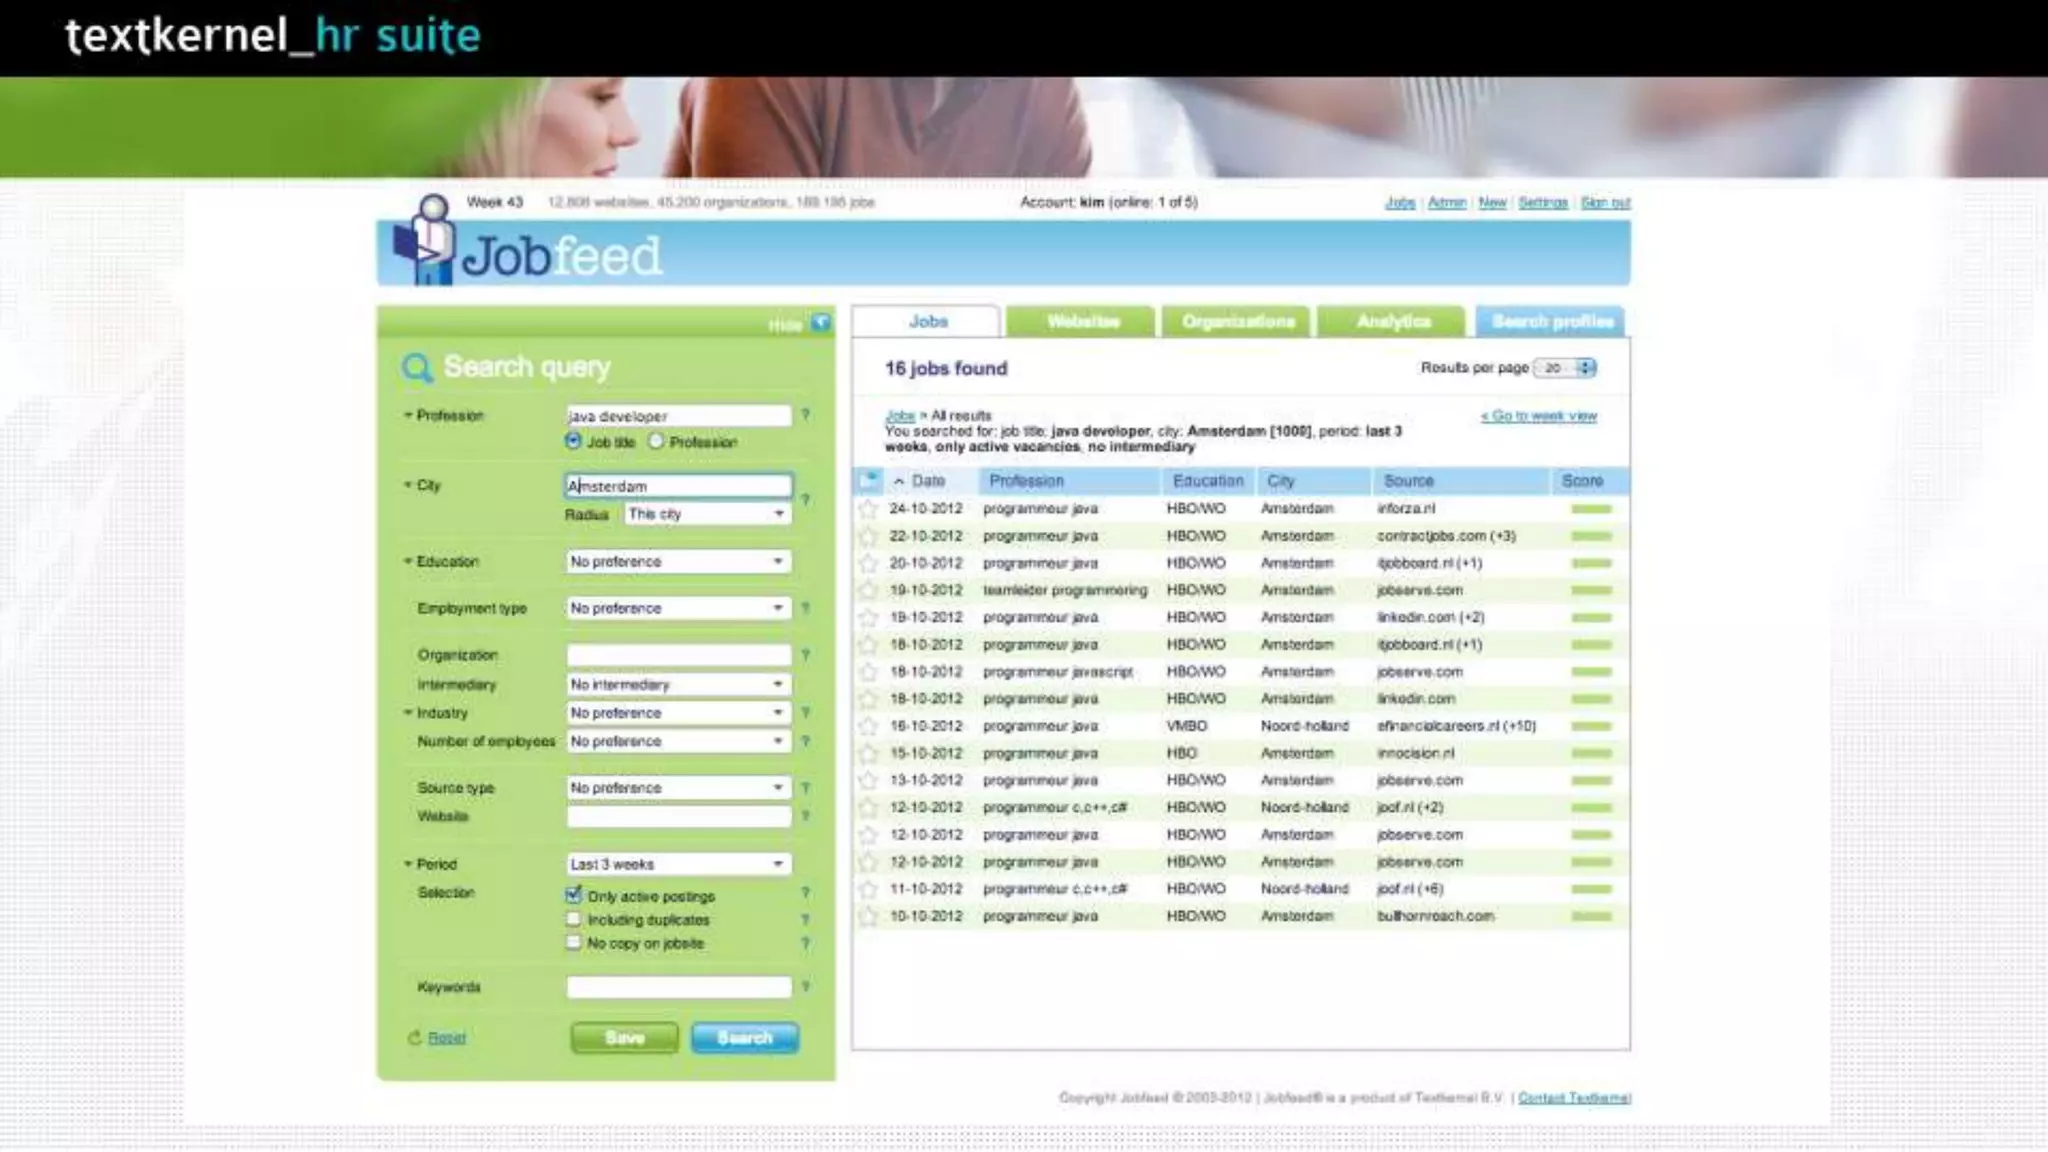Image resolution: width=2048 pixels, height=1152 pixels.
Task: Star the teamleider programmering job
Action: [x=868, y=590]
